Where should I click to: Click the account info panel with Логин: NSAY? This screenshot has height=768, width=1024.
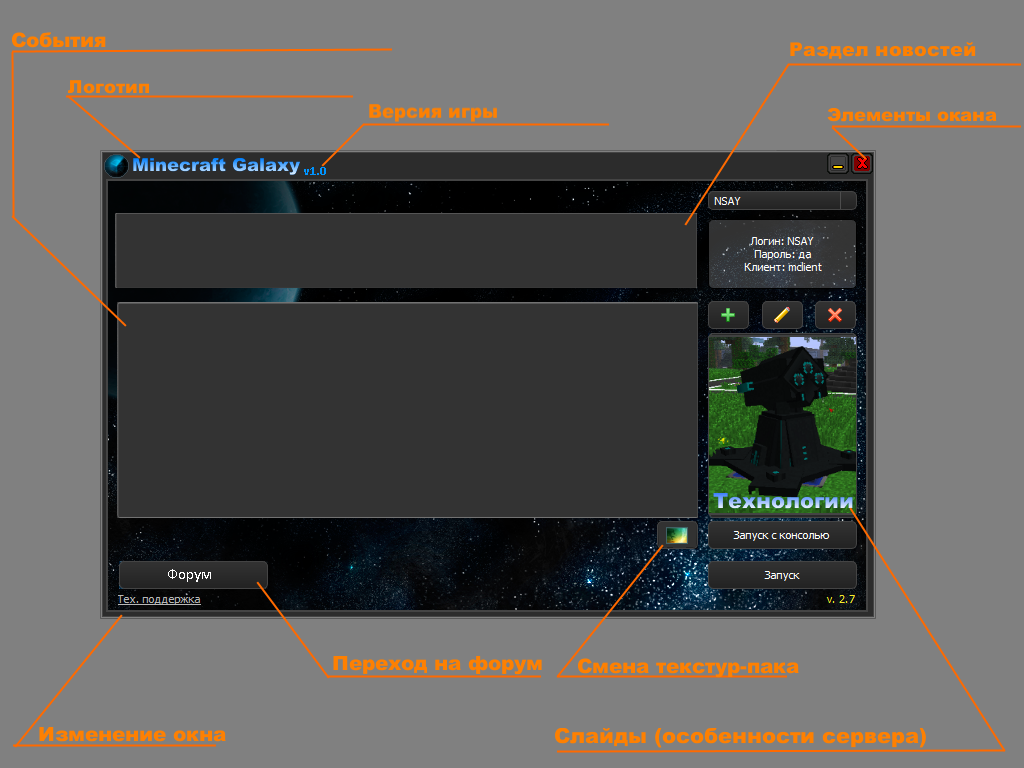pyautogui.click(x=782, y=254)
